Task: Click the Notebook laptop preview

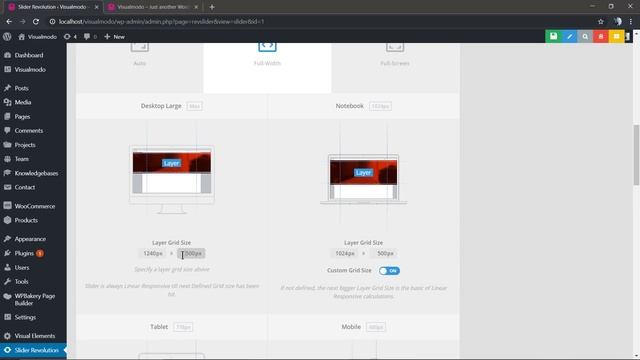Action: [363, 180]
